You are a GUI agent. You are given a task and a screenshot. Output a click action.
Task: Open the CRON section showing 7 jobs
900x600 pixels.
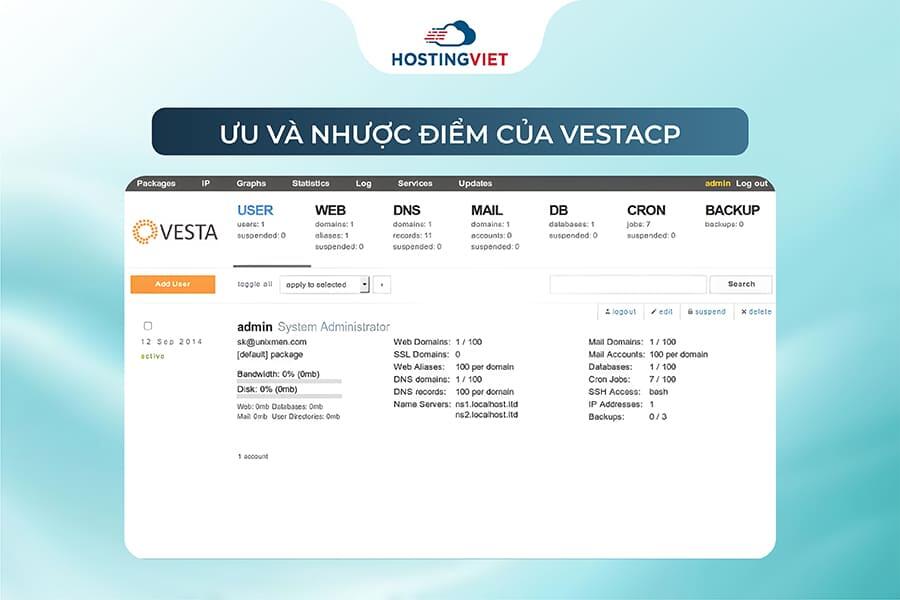[645, 211]
